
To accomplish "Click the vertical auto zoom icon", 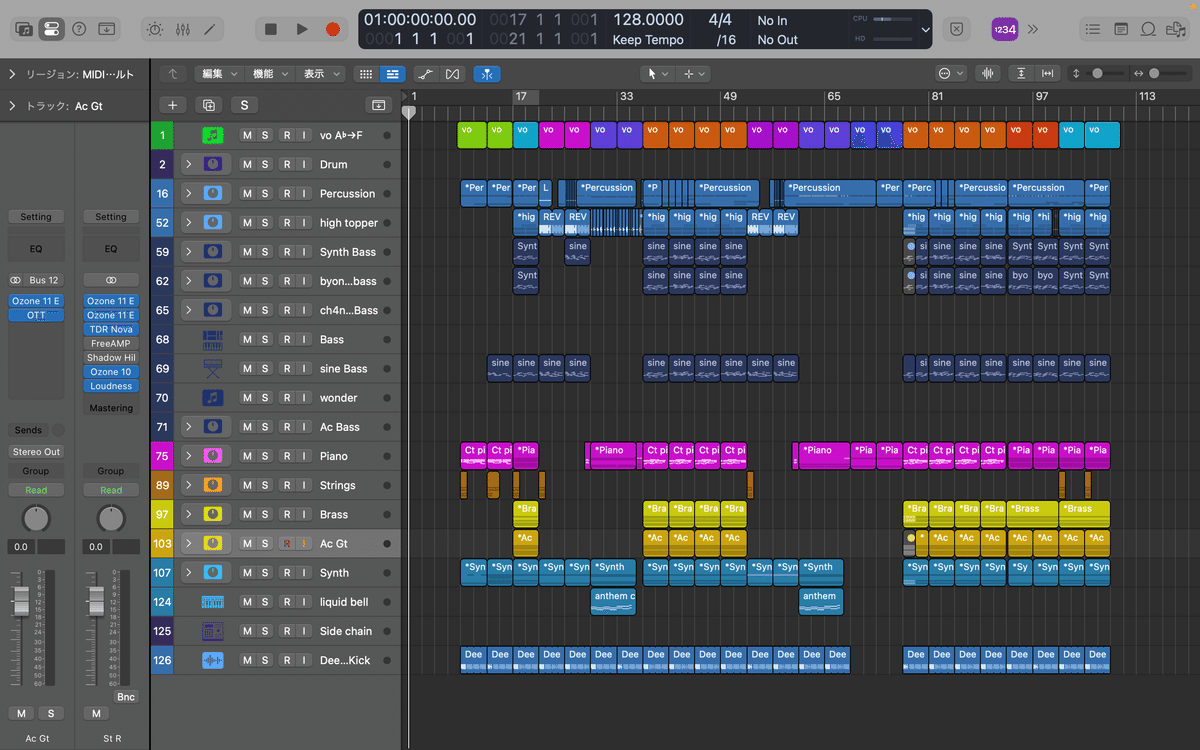I will point(1021,74).
